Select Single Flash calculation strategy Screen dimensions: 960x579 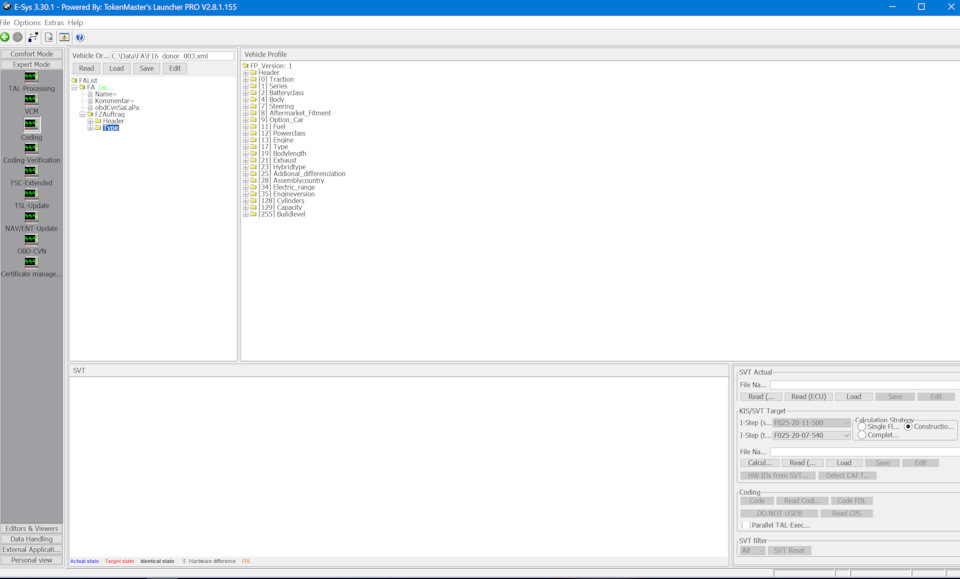pyautogui.click(x=862, y=427)
